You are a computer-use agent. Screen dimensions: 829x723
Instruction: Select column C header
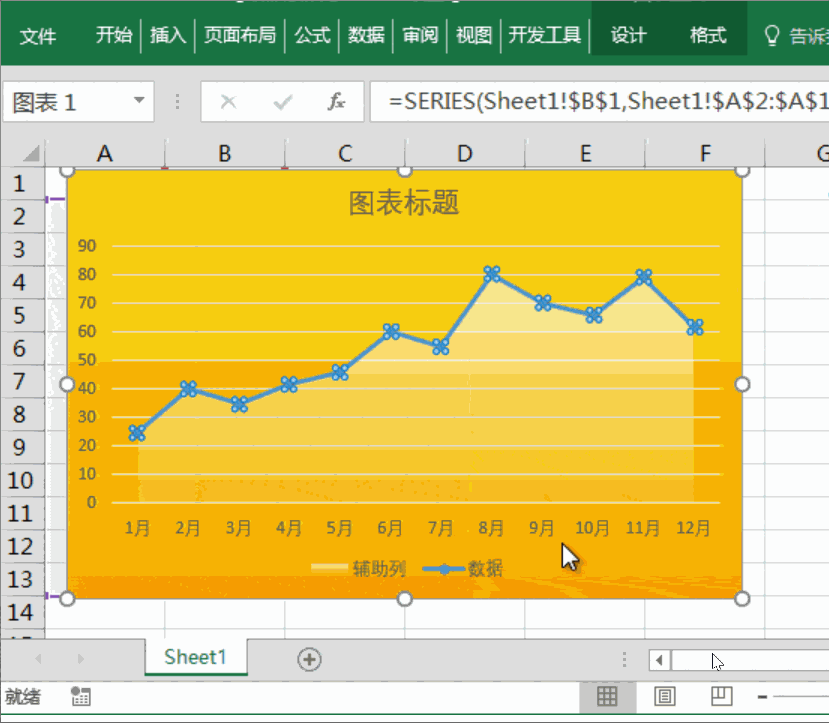[x=345, y=154]
